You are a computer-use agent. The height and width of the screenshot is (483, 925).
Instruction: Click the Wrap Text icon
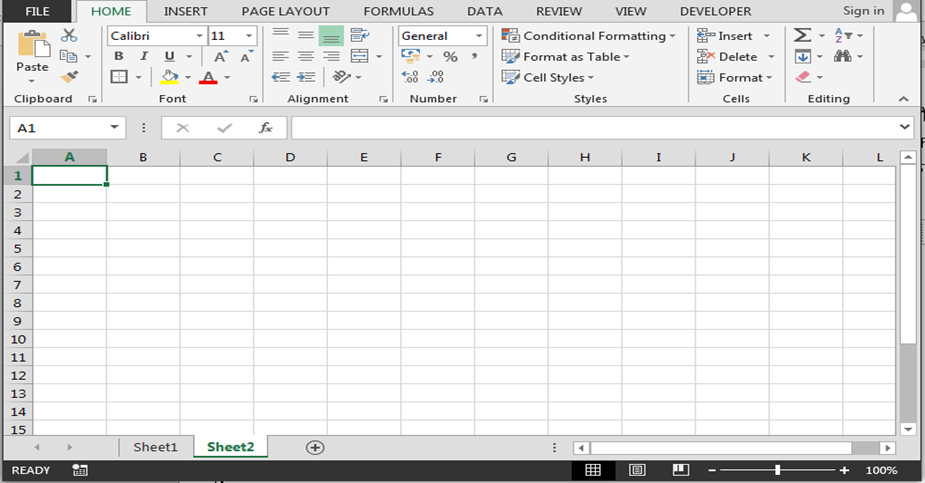pyautogui.click(x=359, y=35)
